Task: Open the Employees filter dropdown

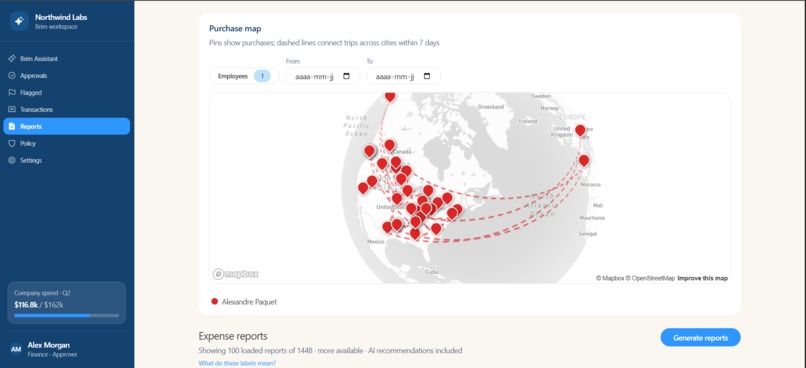Action: [244, 76]
